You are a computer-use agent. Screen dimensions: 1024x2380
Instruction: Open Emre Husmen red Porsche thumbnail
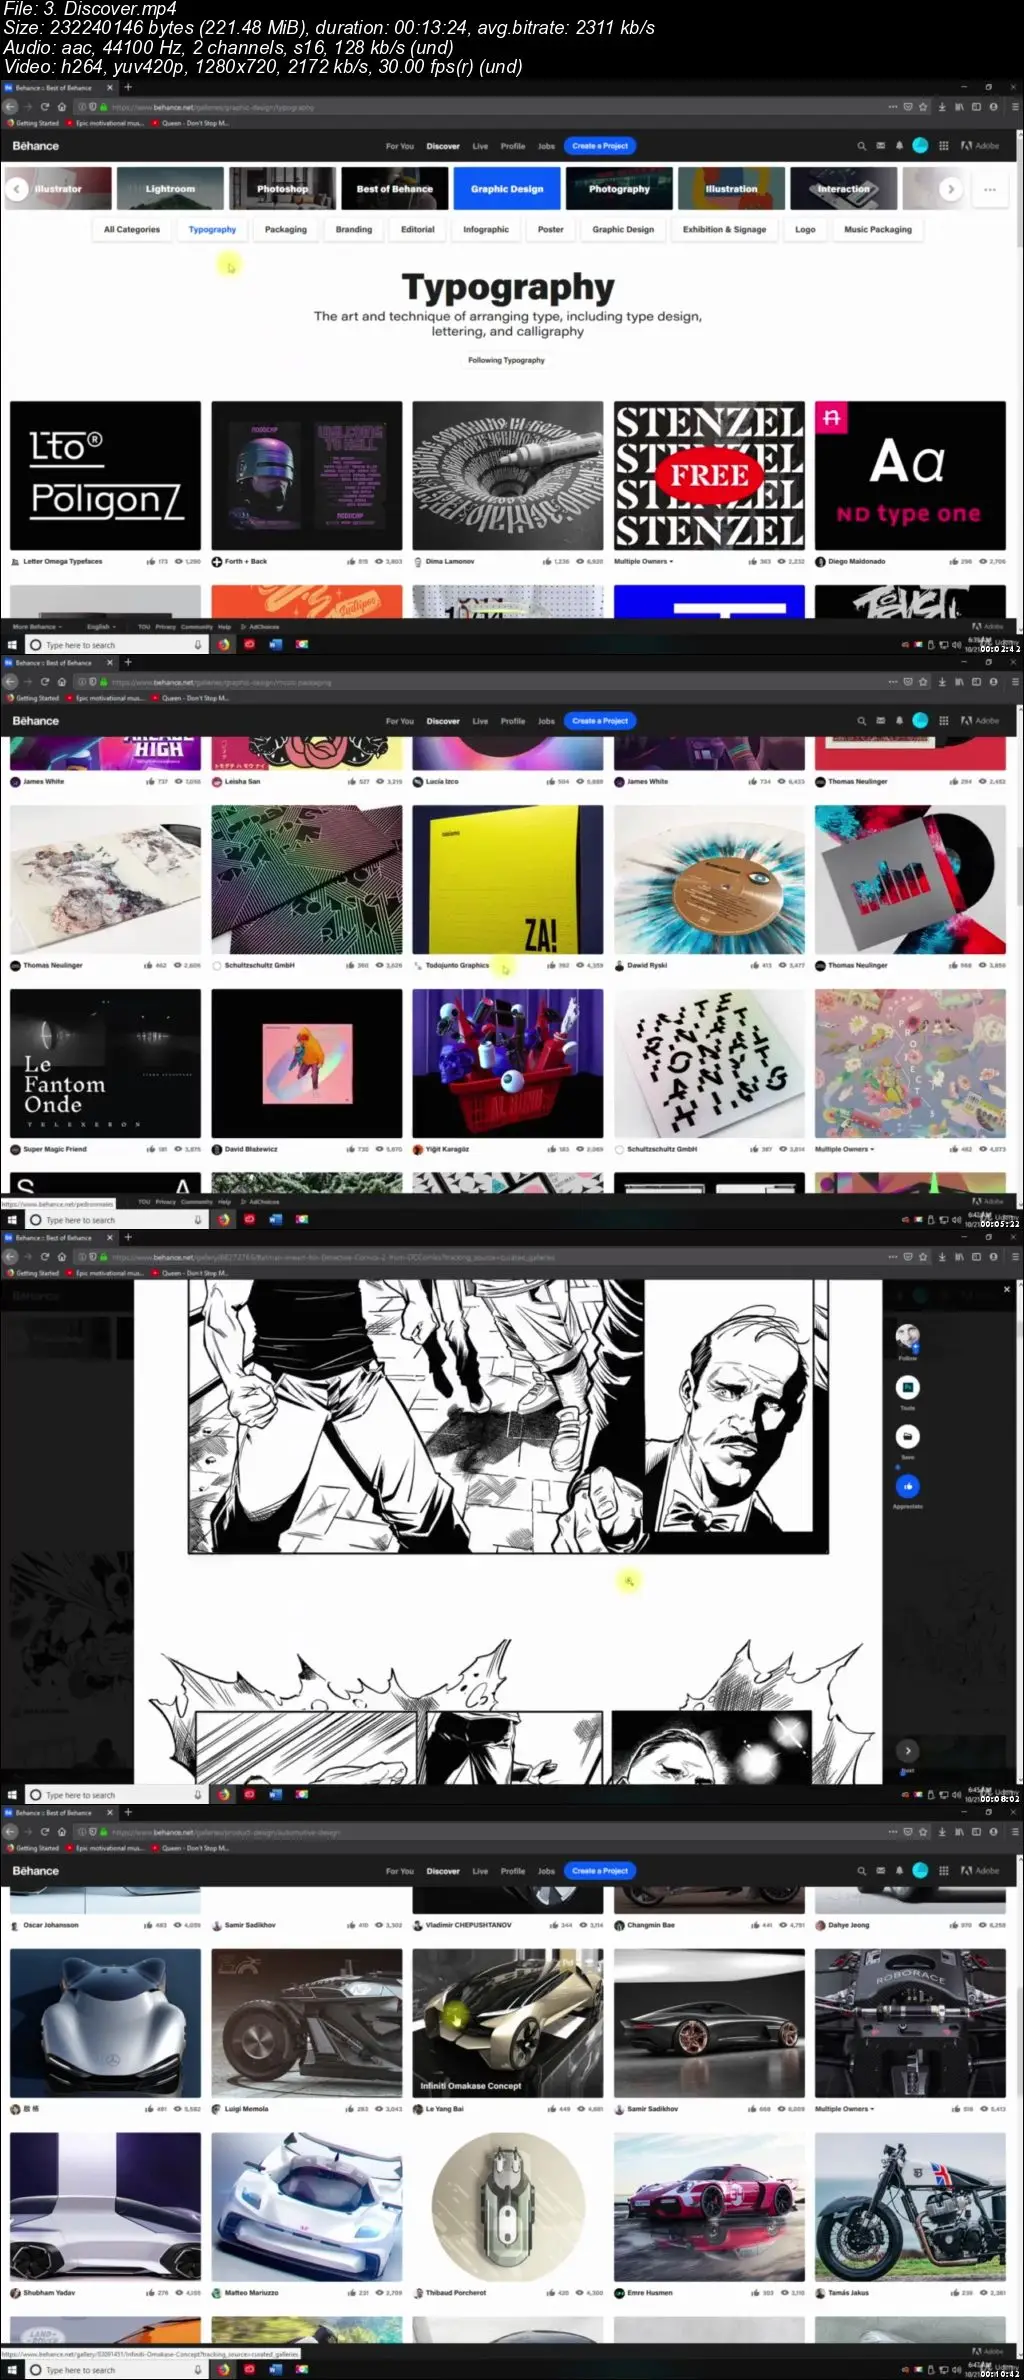tap(709, 2207)
